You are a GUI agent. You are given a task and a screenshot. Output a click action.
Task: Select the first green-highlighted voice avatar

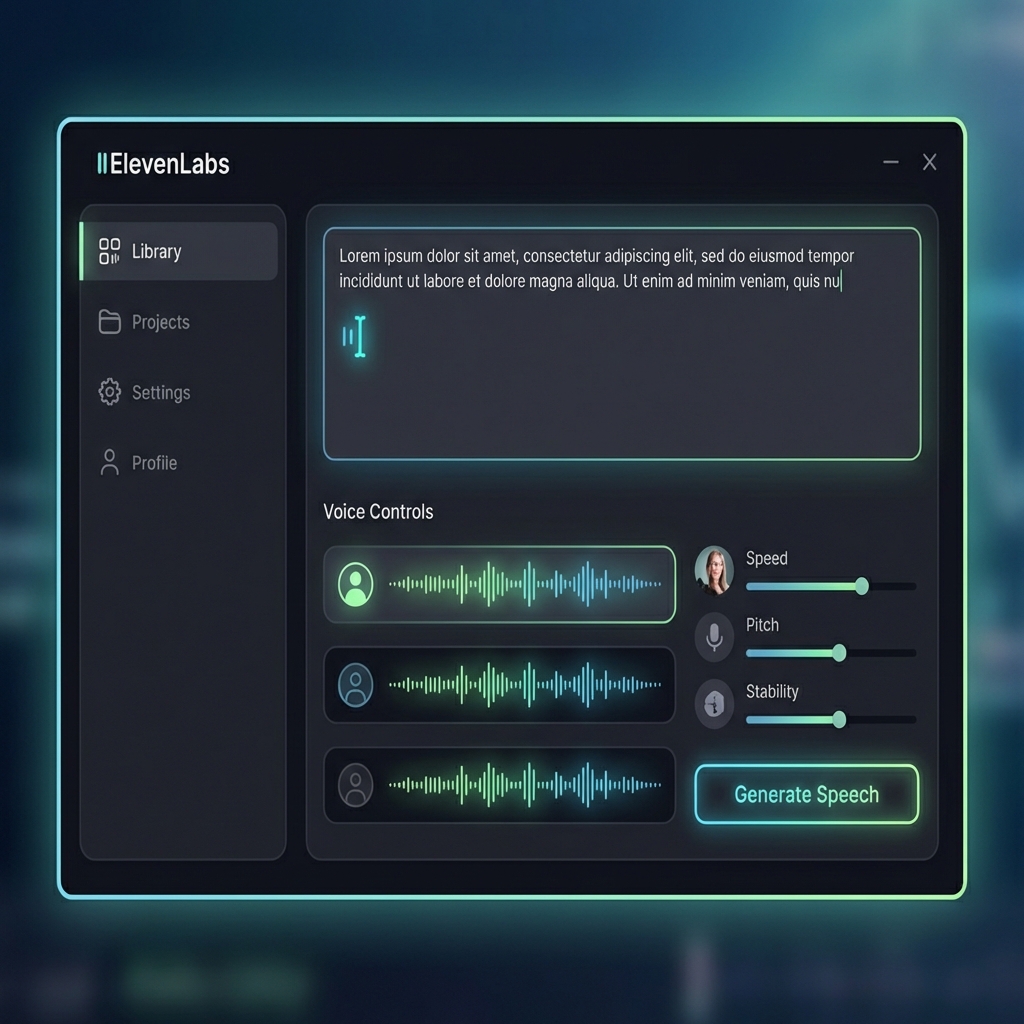(356, 584)
